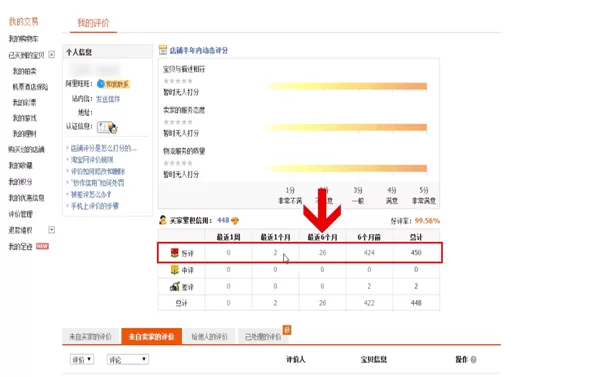Open the 手机上评价的步骤 link

point(95,206)
